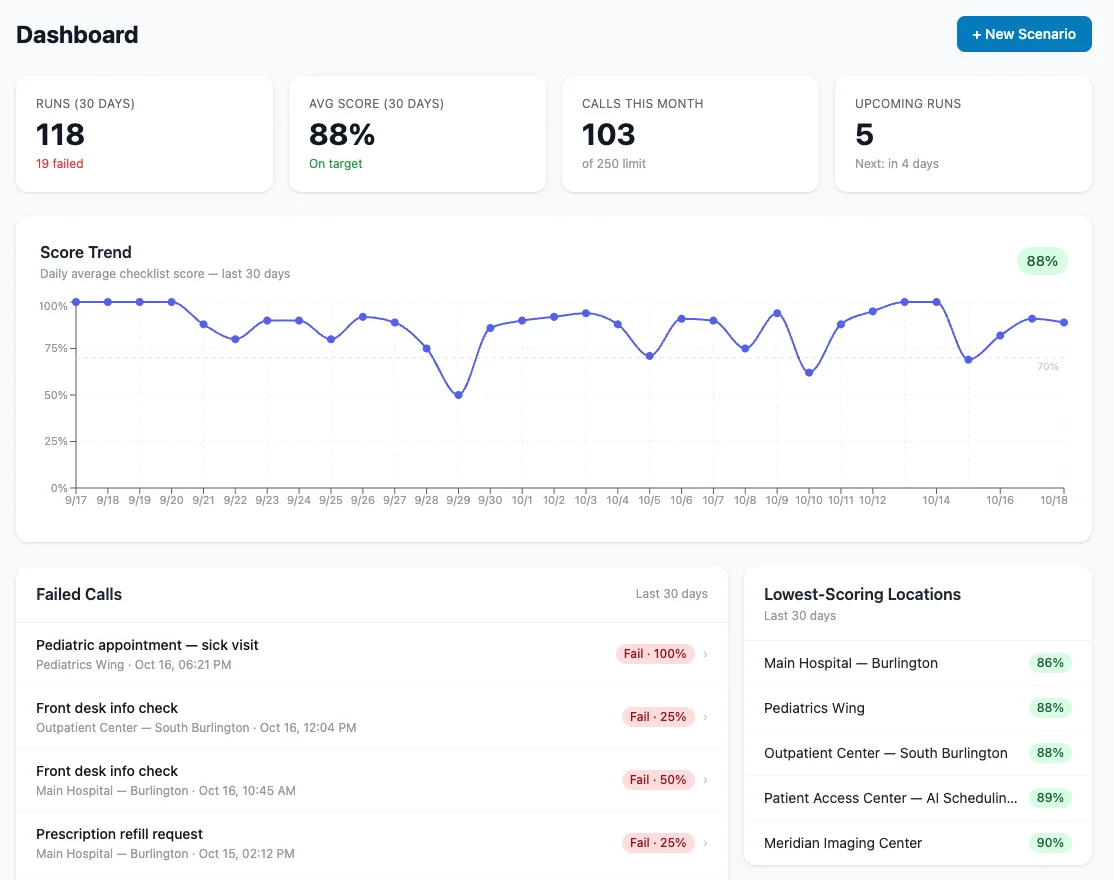Click the Next: in 4 days text
This screenshot has height=880, width=1114.
[x=897, y=164]
